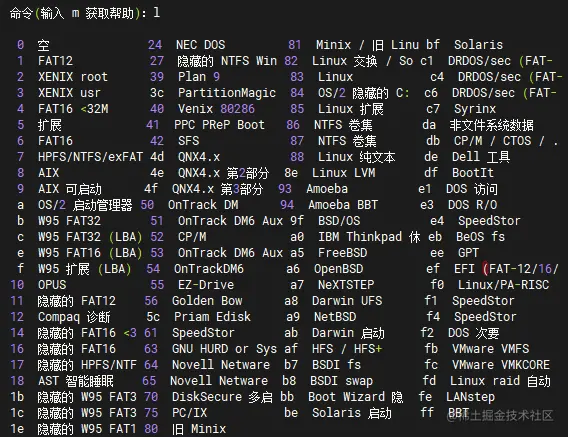The image size is (568, 437).
Task: Click the "AIX 可启动" entry
Action: pos(70,189)
